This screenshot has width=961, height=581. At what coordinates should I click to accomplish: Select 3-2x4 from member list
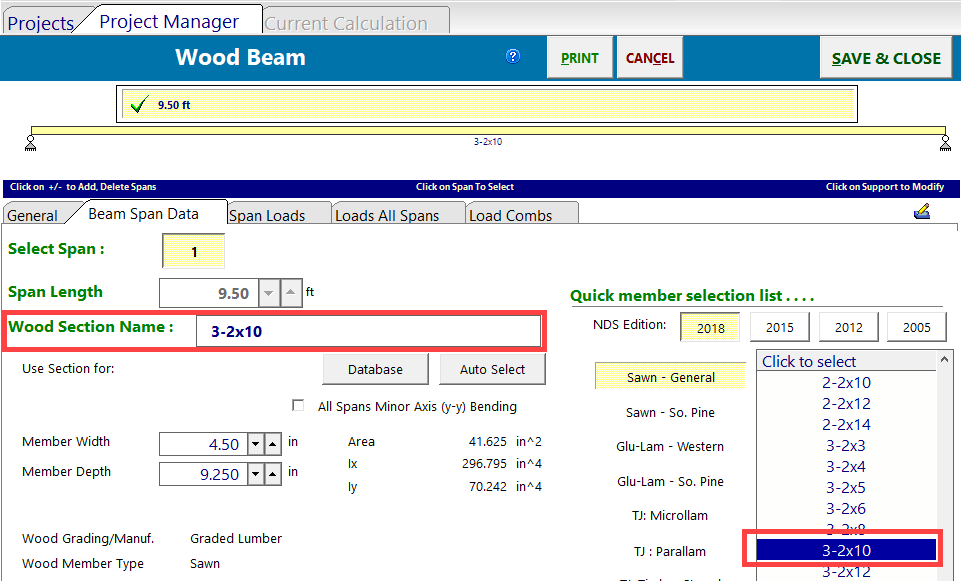click(x=846, y=466)
